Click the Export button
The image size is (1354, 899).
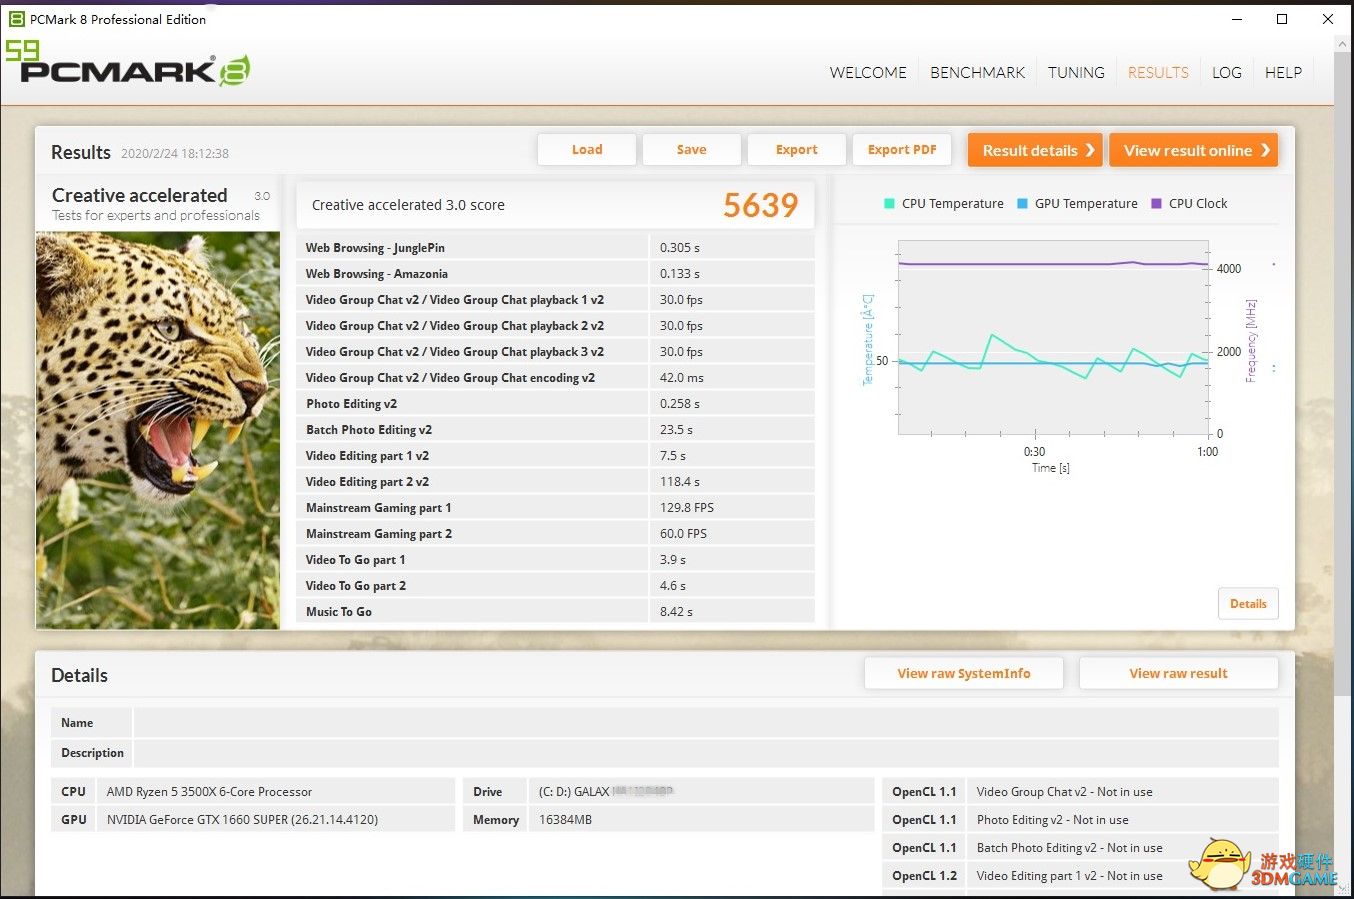[796, 149]
